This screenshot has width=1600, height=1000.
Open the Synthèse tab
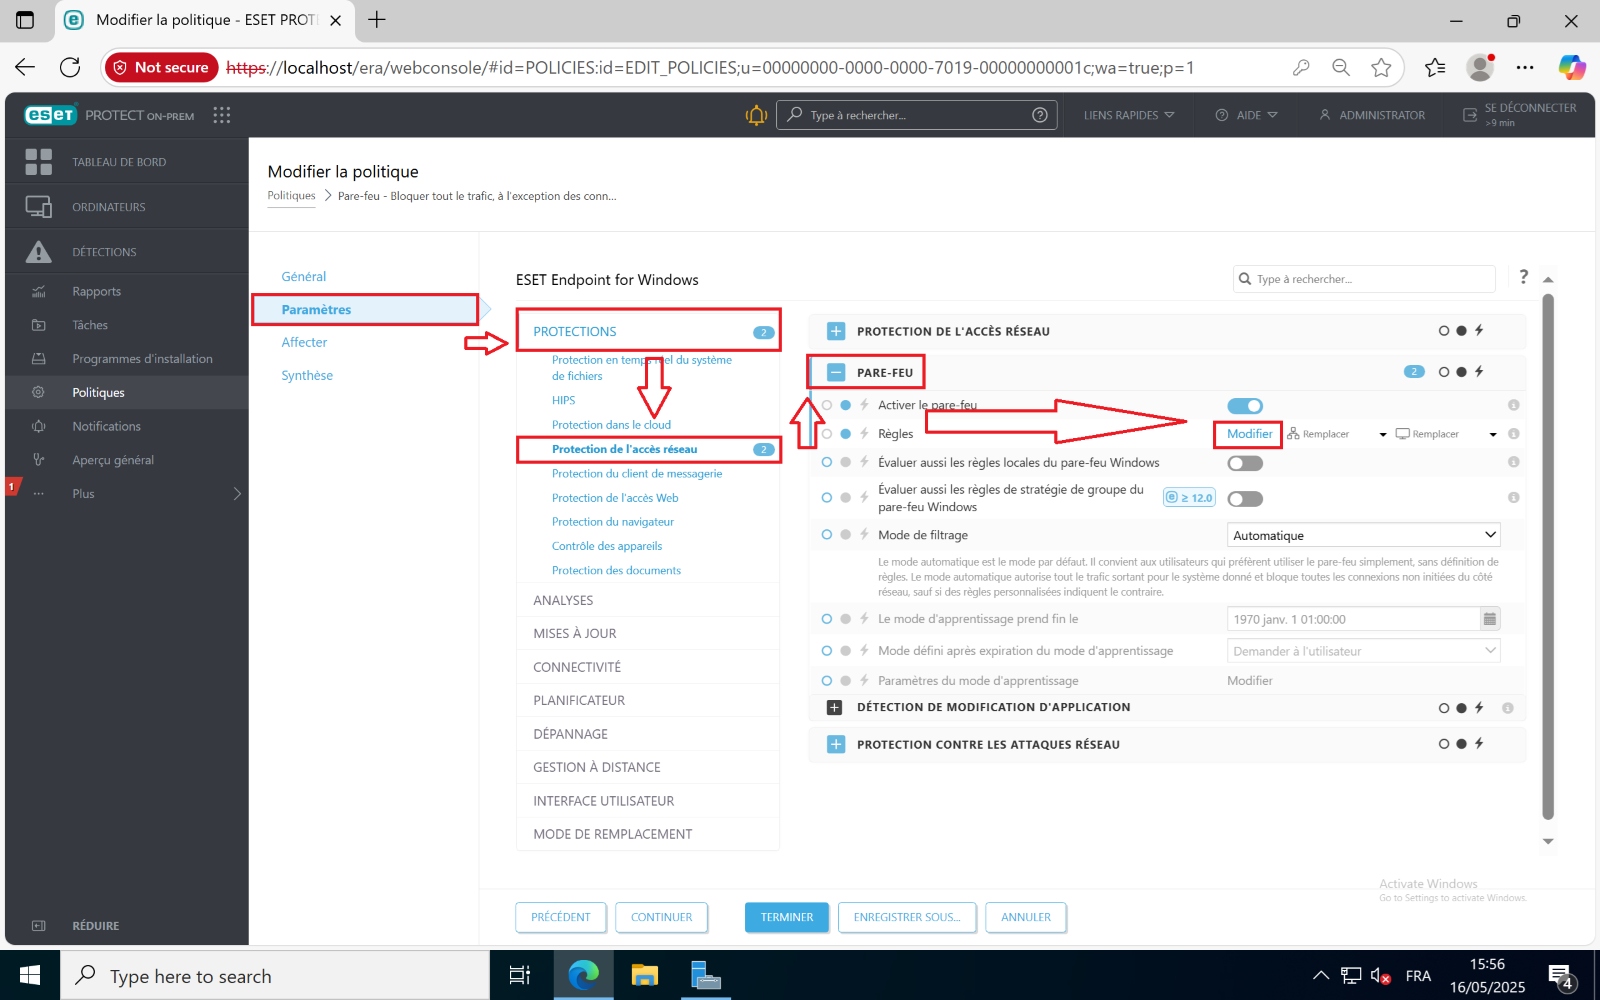point(307,375)
